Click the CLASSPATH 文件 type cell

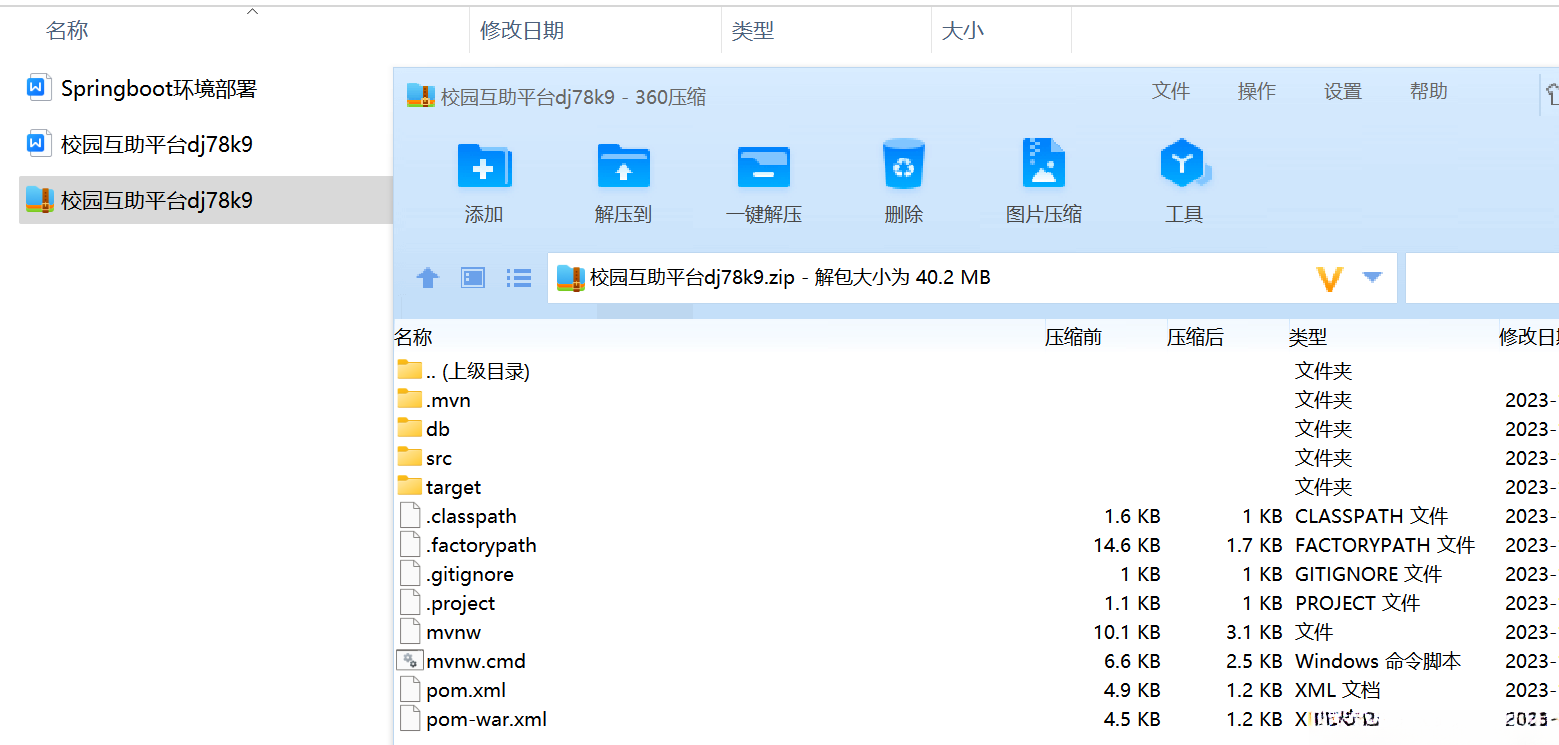[1371, 516]
